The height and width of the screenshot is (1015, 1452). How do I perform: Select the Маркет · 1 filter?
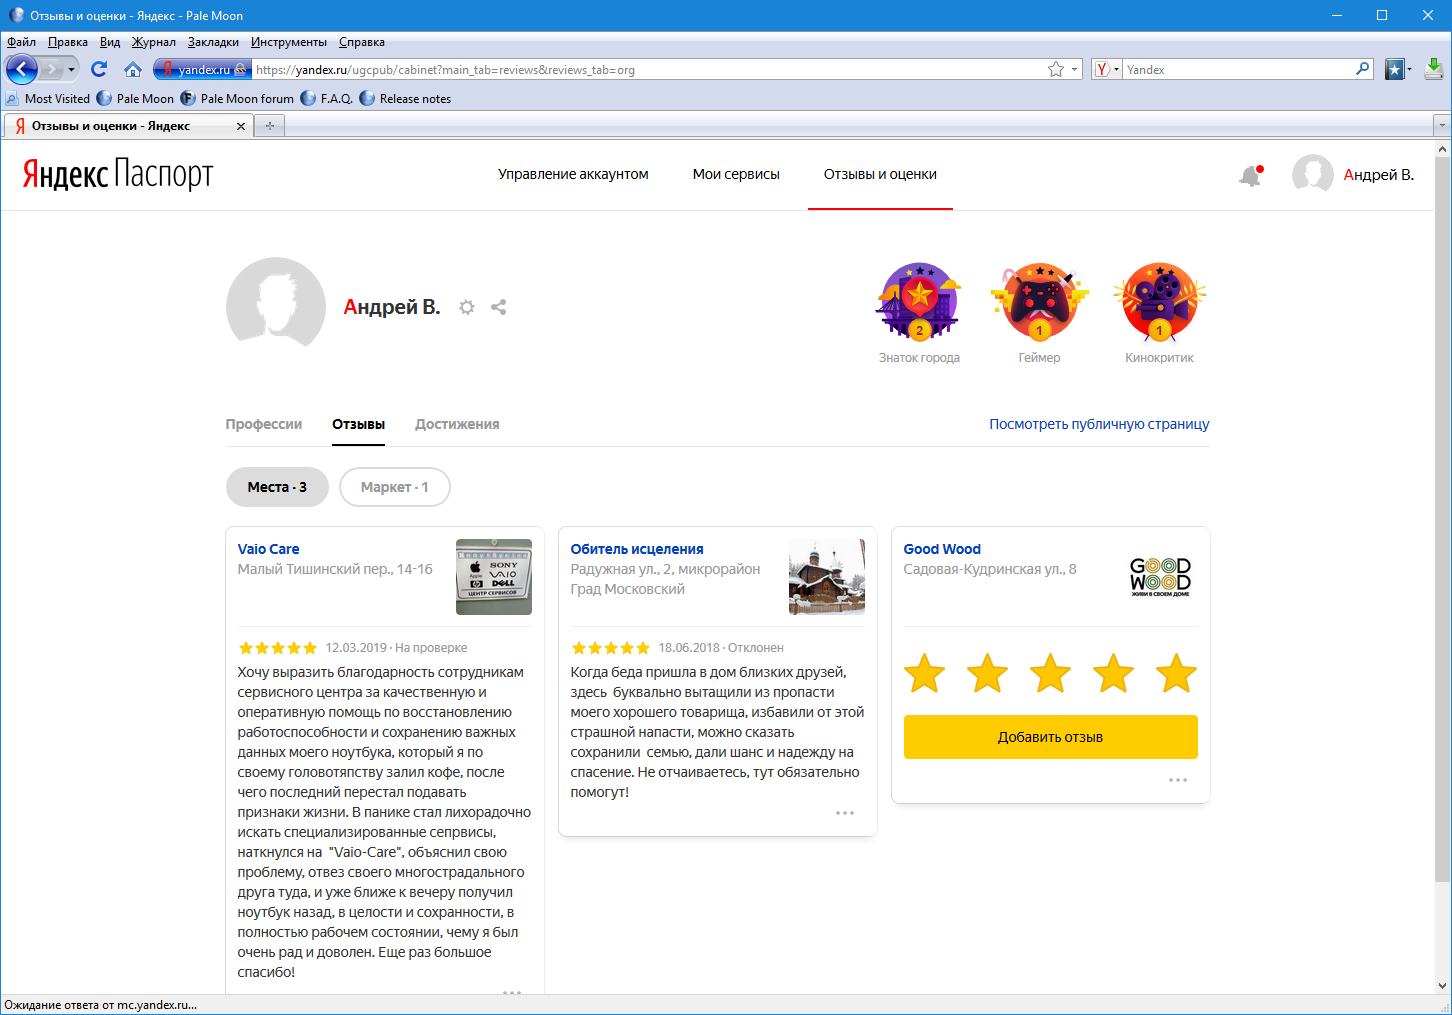[x=395, y=487]
